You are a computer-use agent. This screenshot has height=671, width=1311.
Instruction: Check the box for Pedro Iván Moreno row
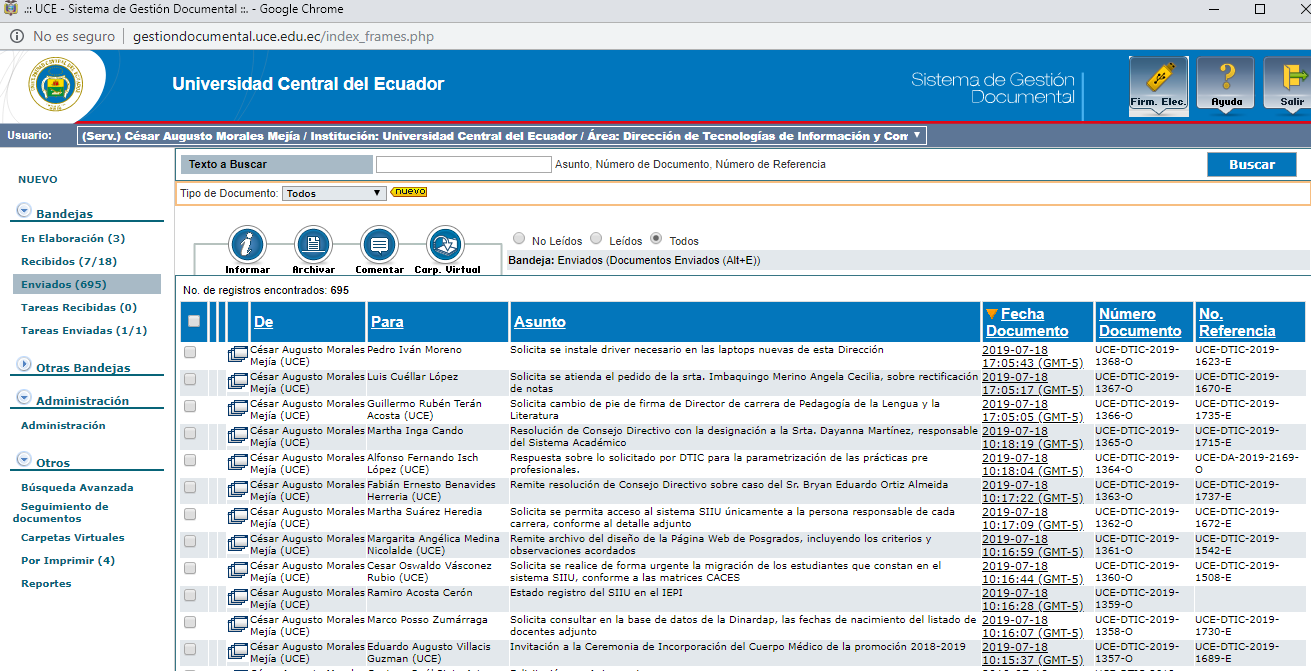pos(190,352)
